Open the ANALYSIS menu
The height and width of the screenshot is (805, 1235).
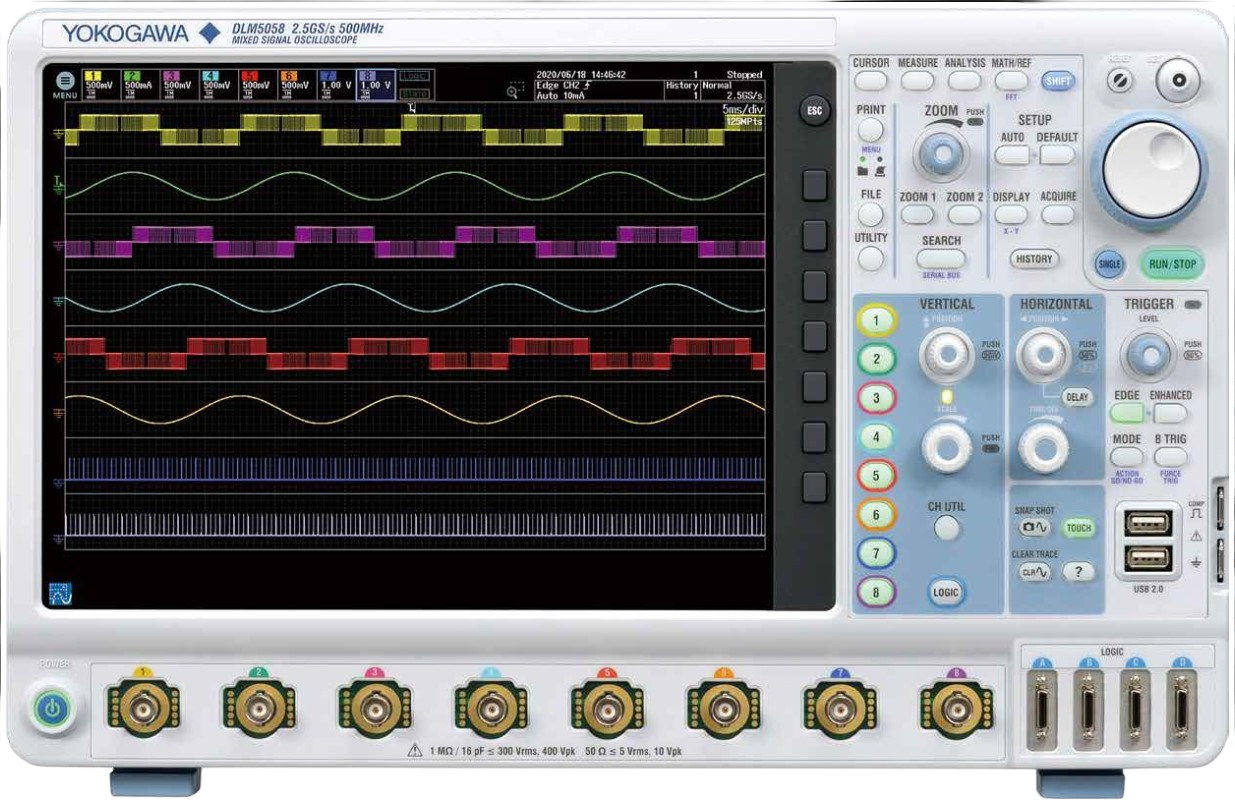pos(965,82)
